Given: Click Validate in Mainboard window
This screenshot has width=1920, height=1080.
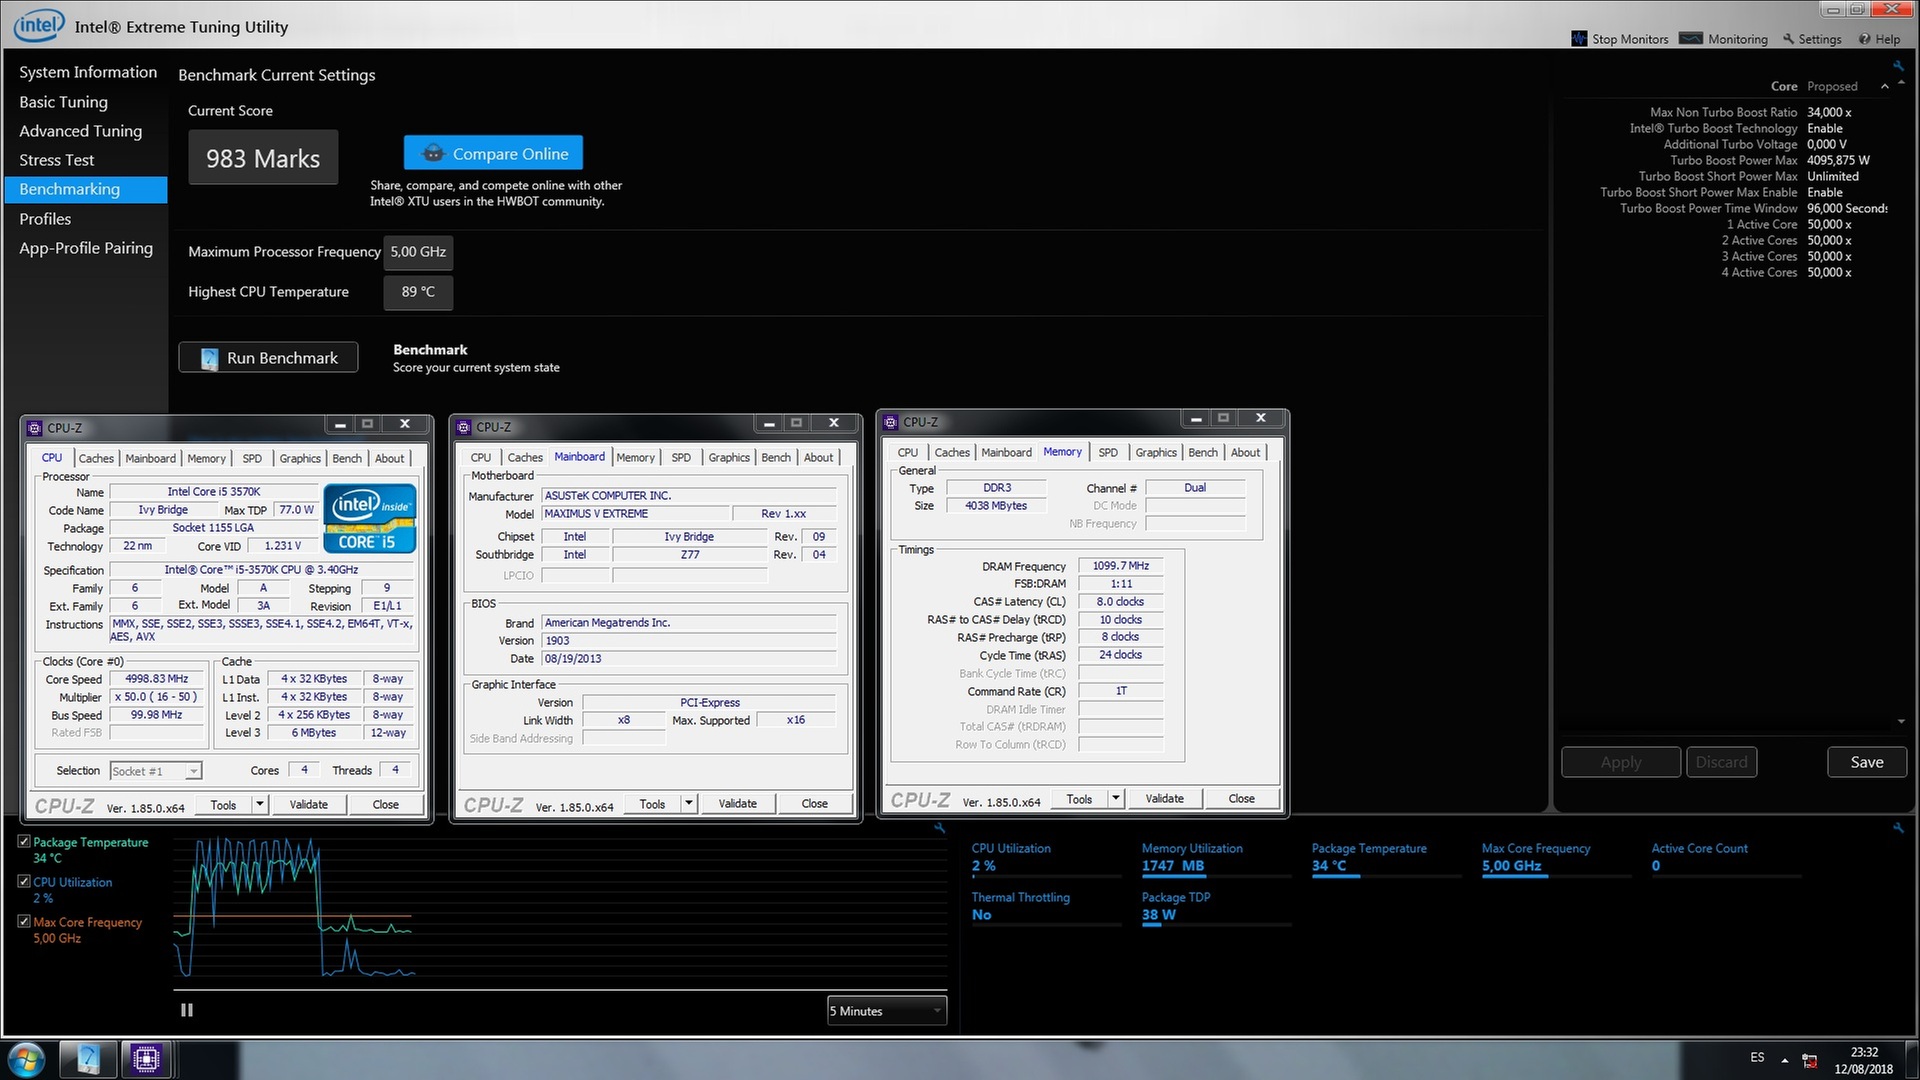Looking at the screenshot, I should pos(737,803).
